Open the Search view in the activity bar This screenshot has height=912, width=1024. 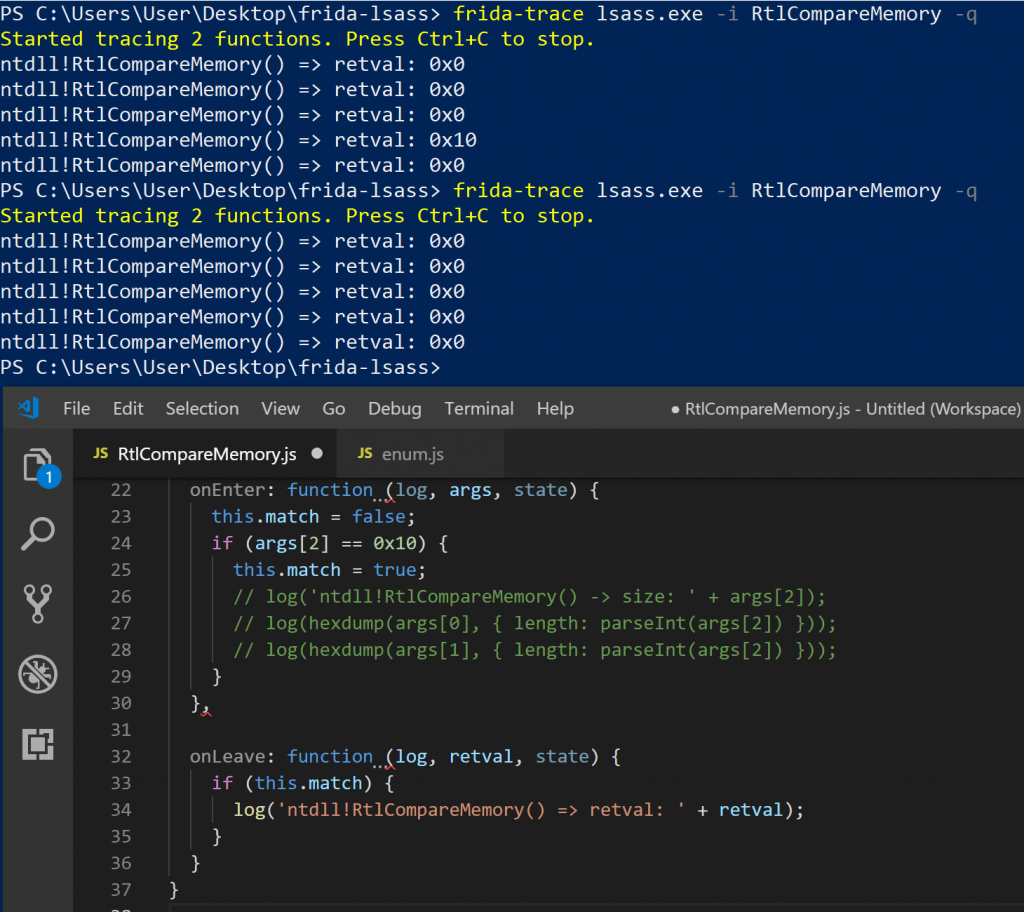pos(37,535)
